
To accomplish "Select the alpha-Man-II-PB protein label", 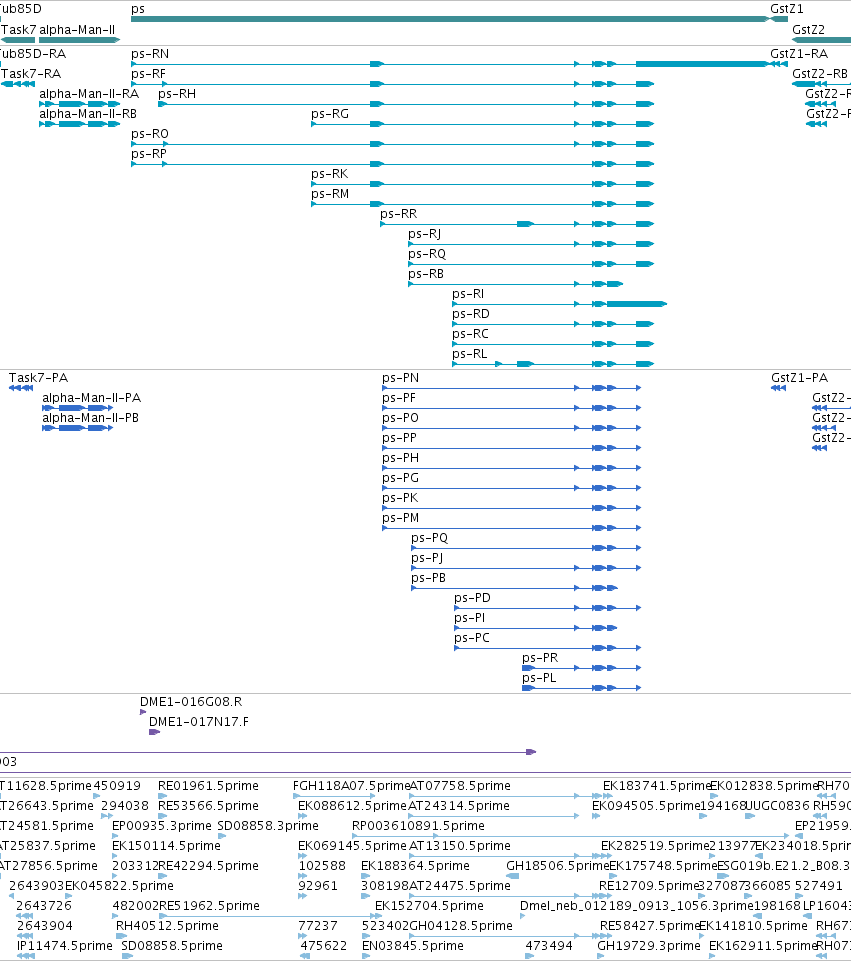I will pyautogui.click(x=90, y=418).
